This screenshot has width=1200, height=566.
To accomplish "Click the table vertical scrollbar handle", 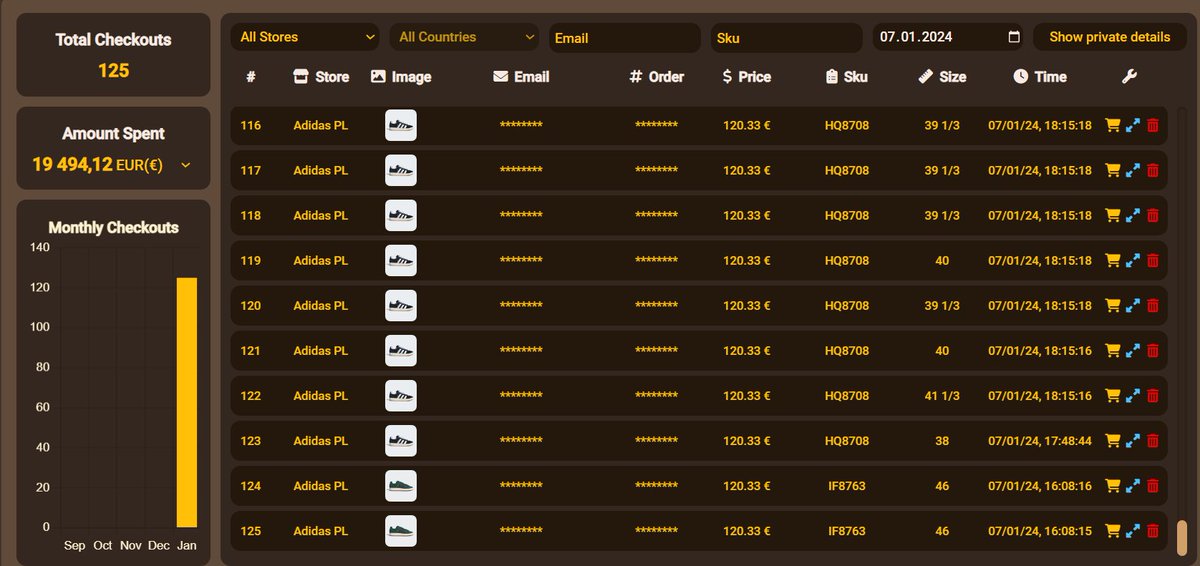I will click(x=1182, y=537).
